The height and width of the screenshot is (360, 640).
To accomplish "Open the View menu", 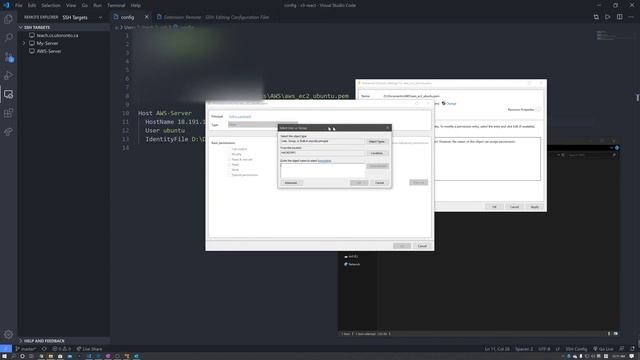I will coord(71,5).
